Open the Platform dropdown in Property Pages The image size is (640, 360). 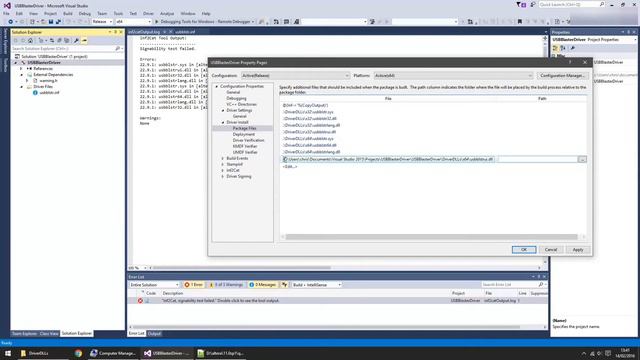click(453, 76)
